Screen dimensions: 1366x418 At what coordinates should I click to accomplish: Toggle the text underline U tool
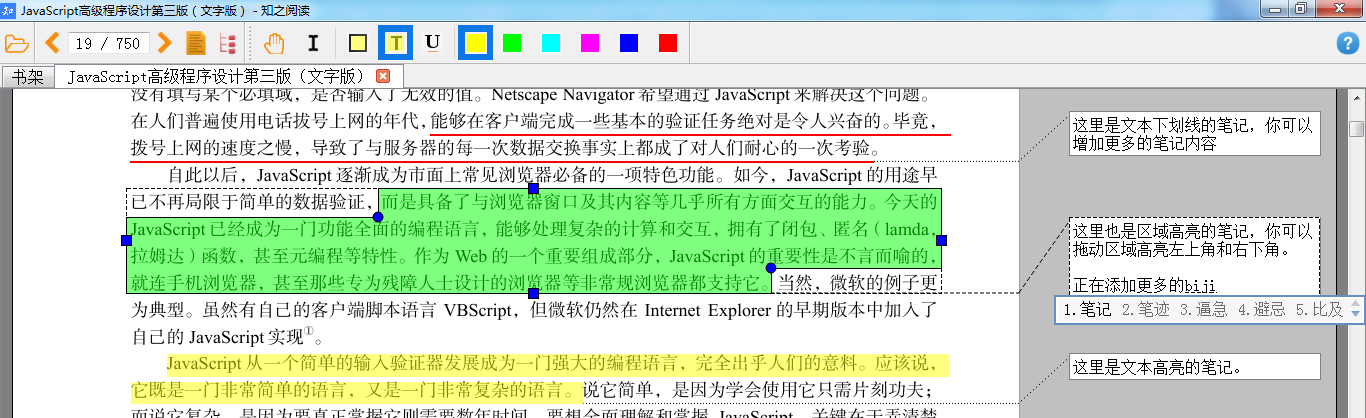[433, 43]
